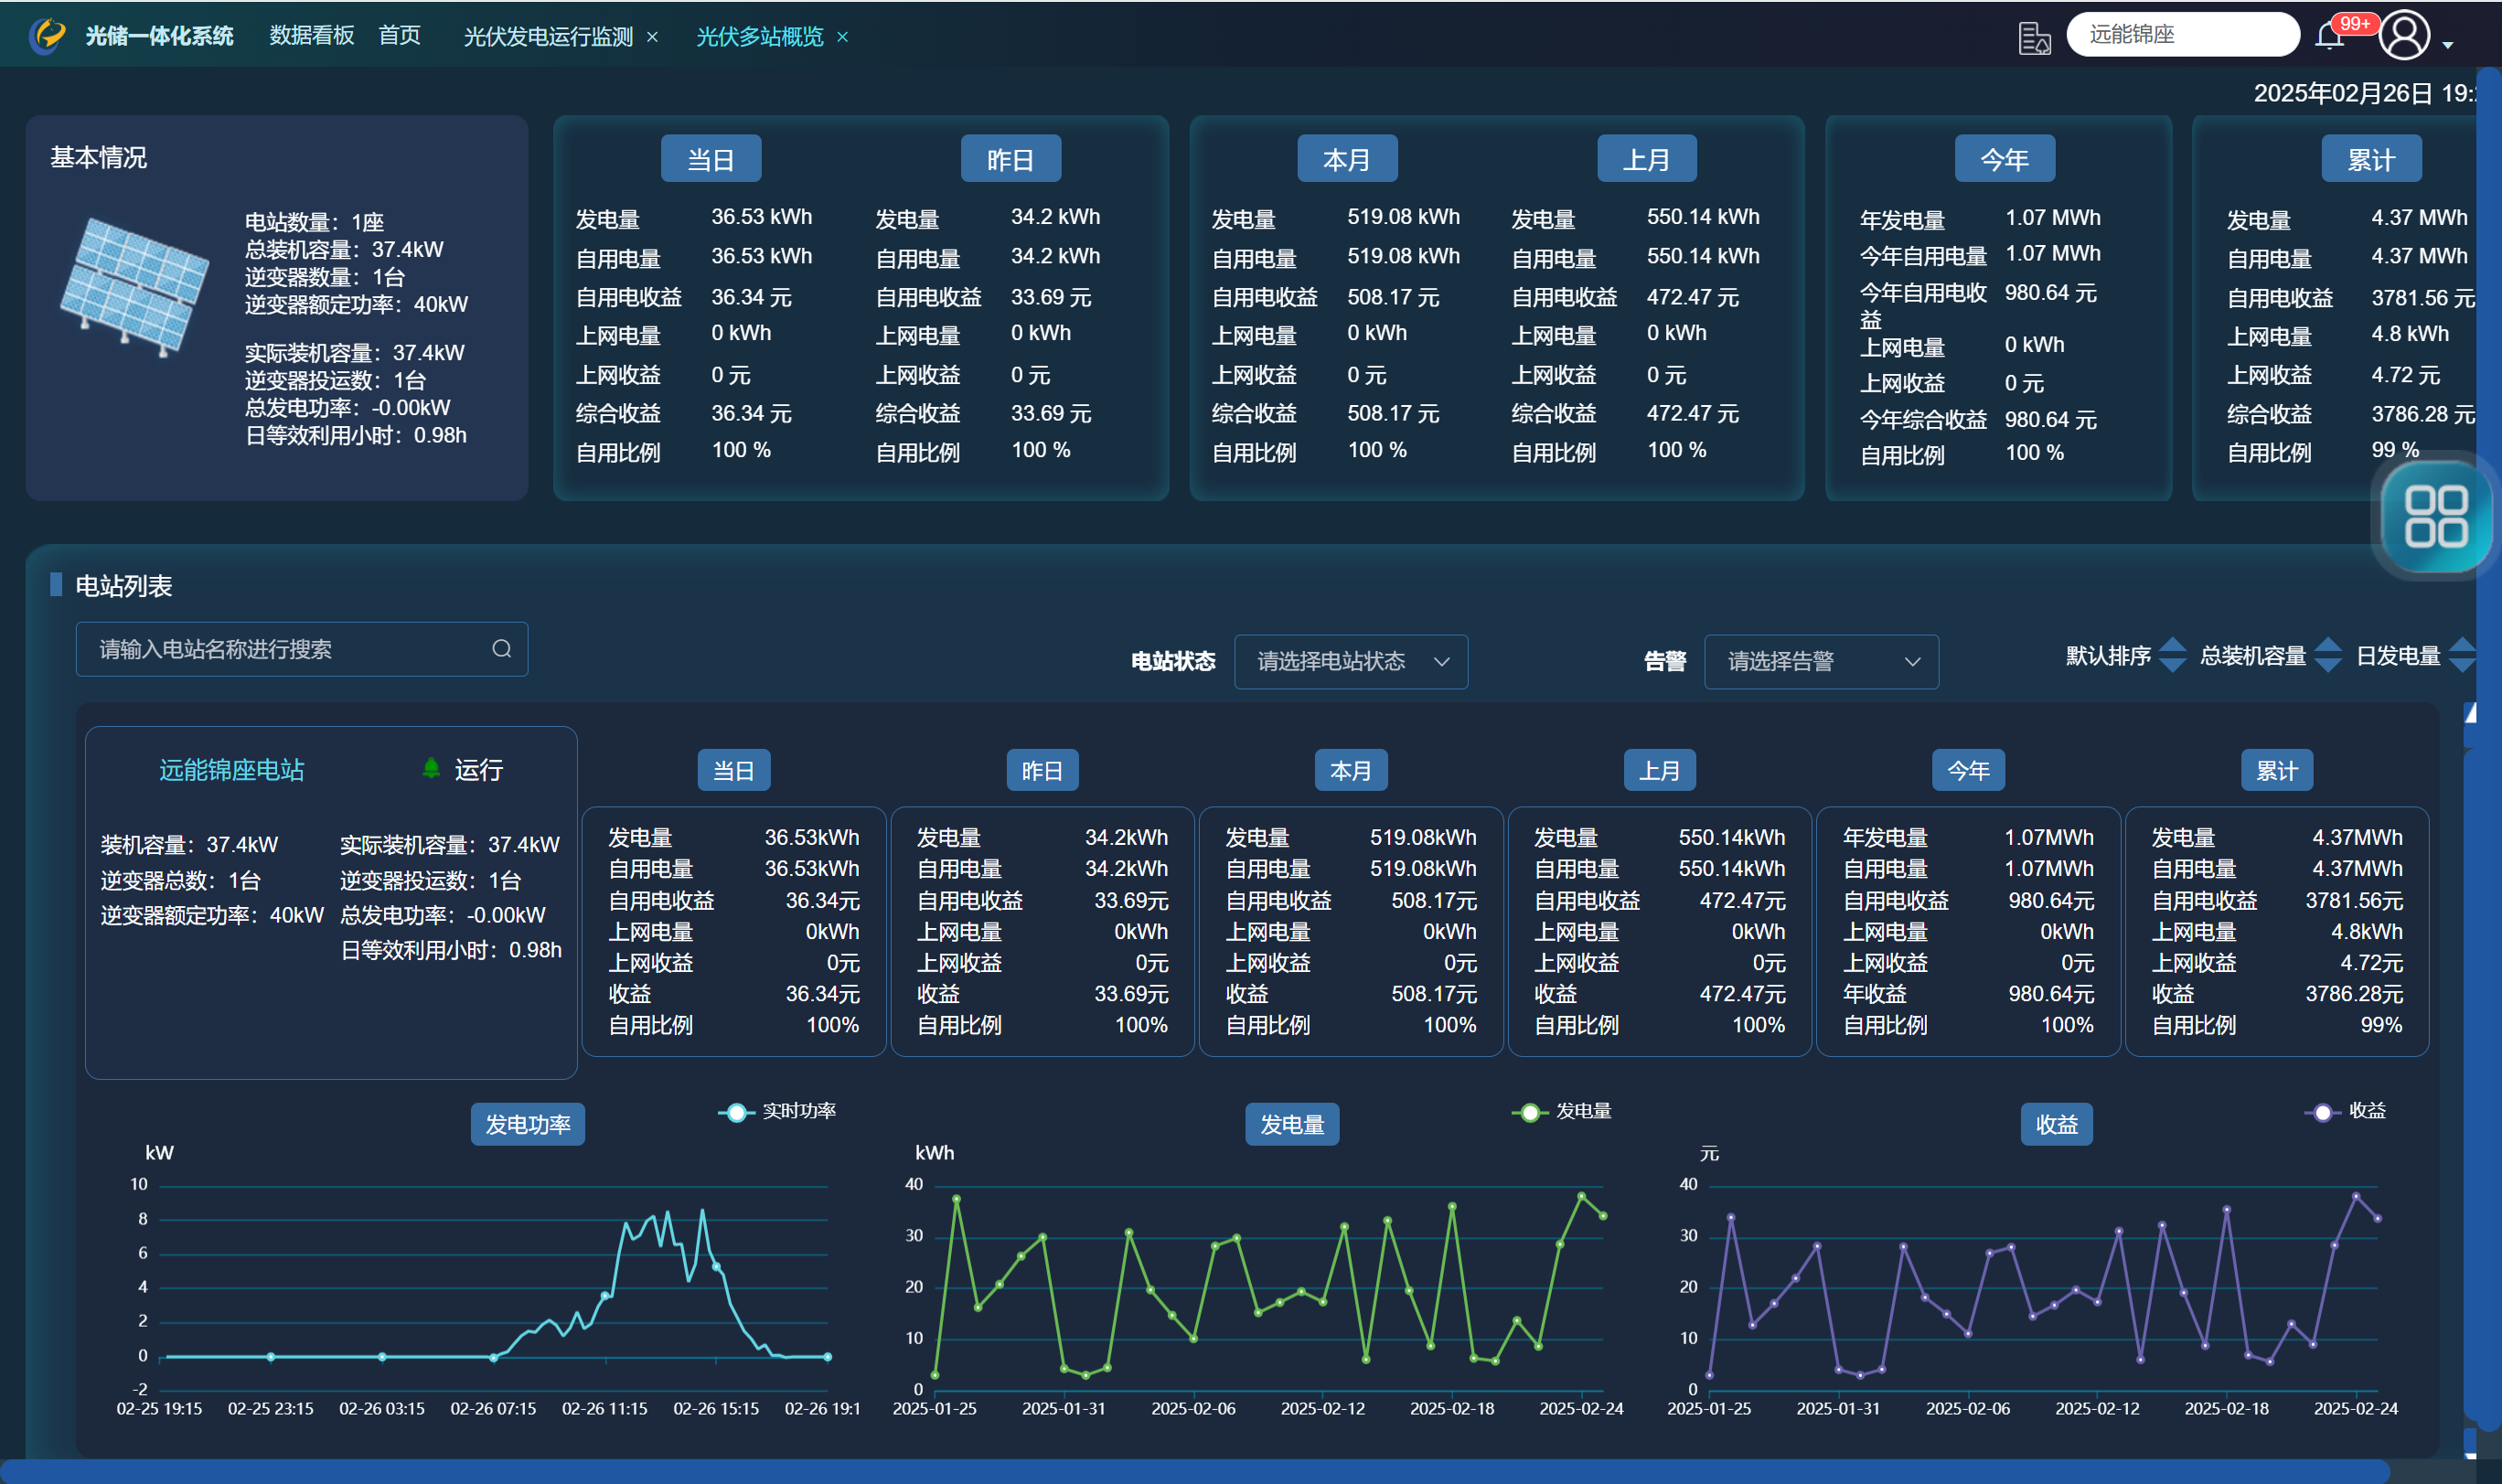Click the report document icon in header
2502x1484 pixels.
(x=2033, y=38)
